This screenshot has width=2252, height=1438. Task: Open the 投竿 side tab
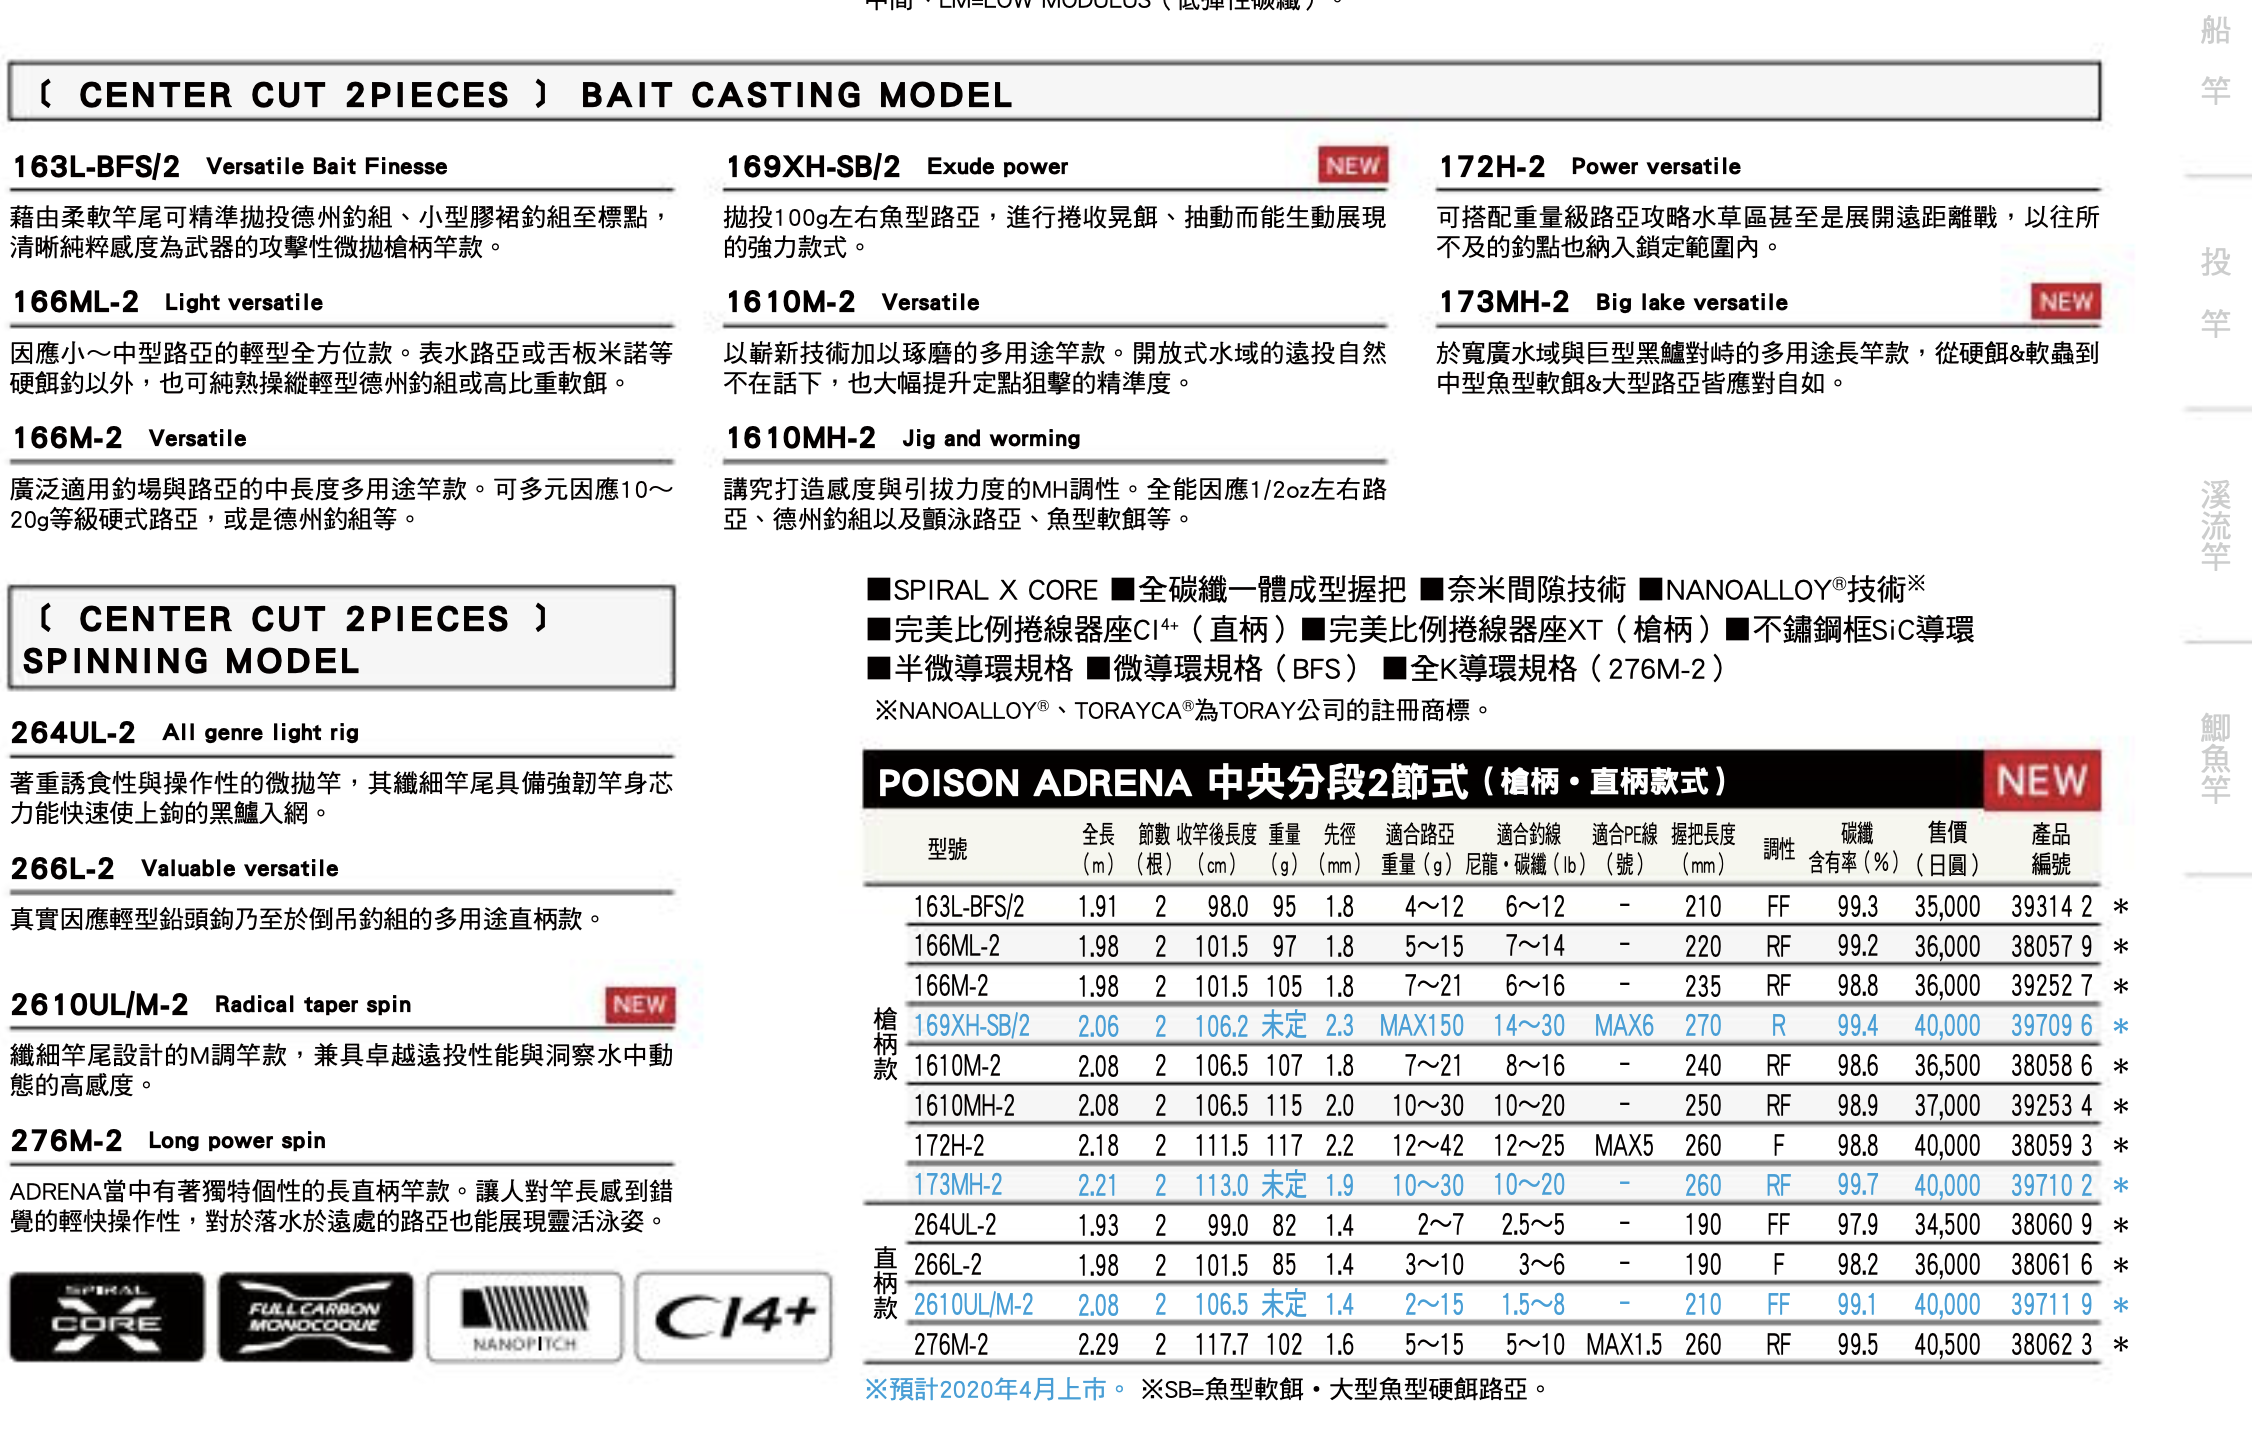pyautogui.click(x=2215, y=292)
